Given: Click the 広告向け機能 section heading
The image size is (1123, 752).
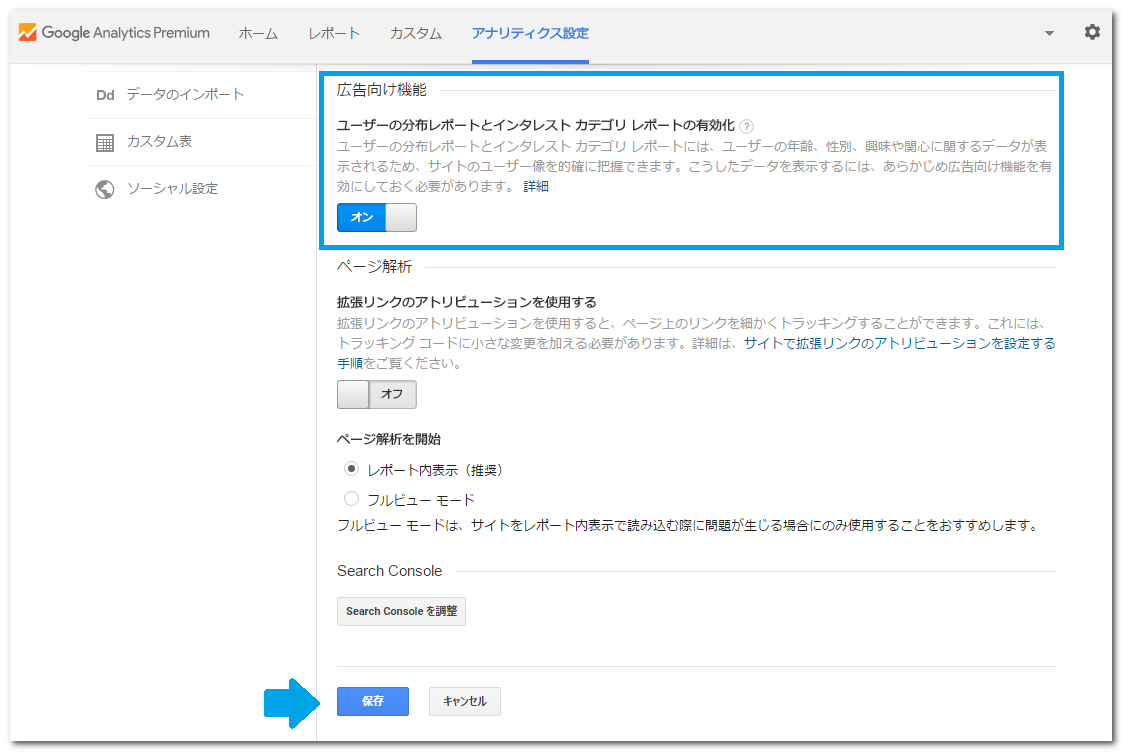Looking at the screenshot, I should tap(382, 90).
